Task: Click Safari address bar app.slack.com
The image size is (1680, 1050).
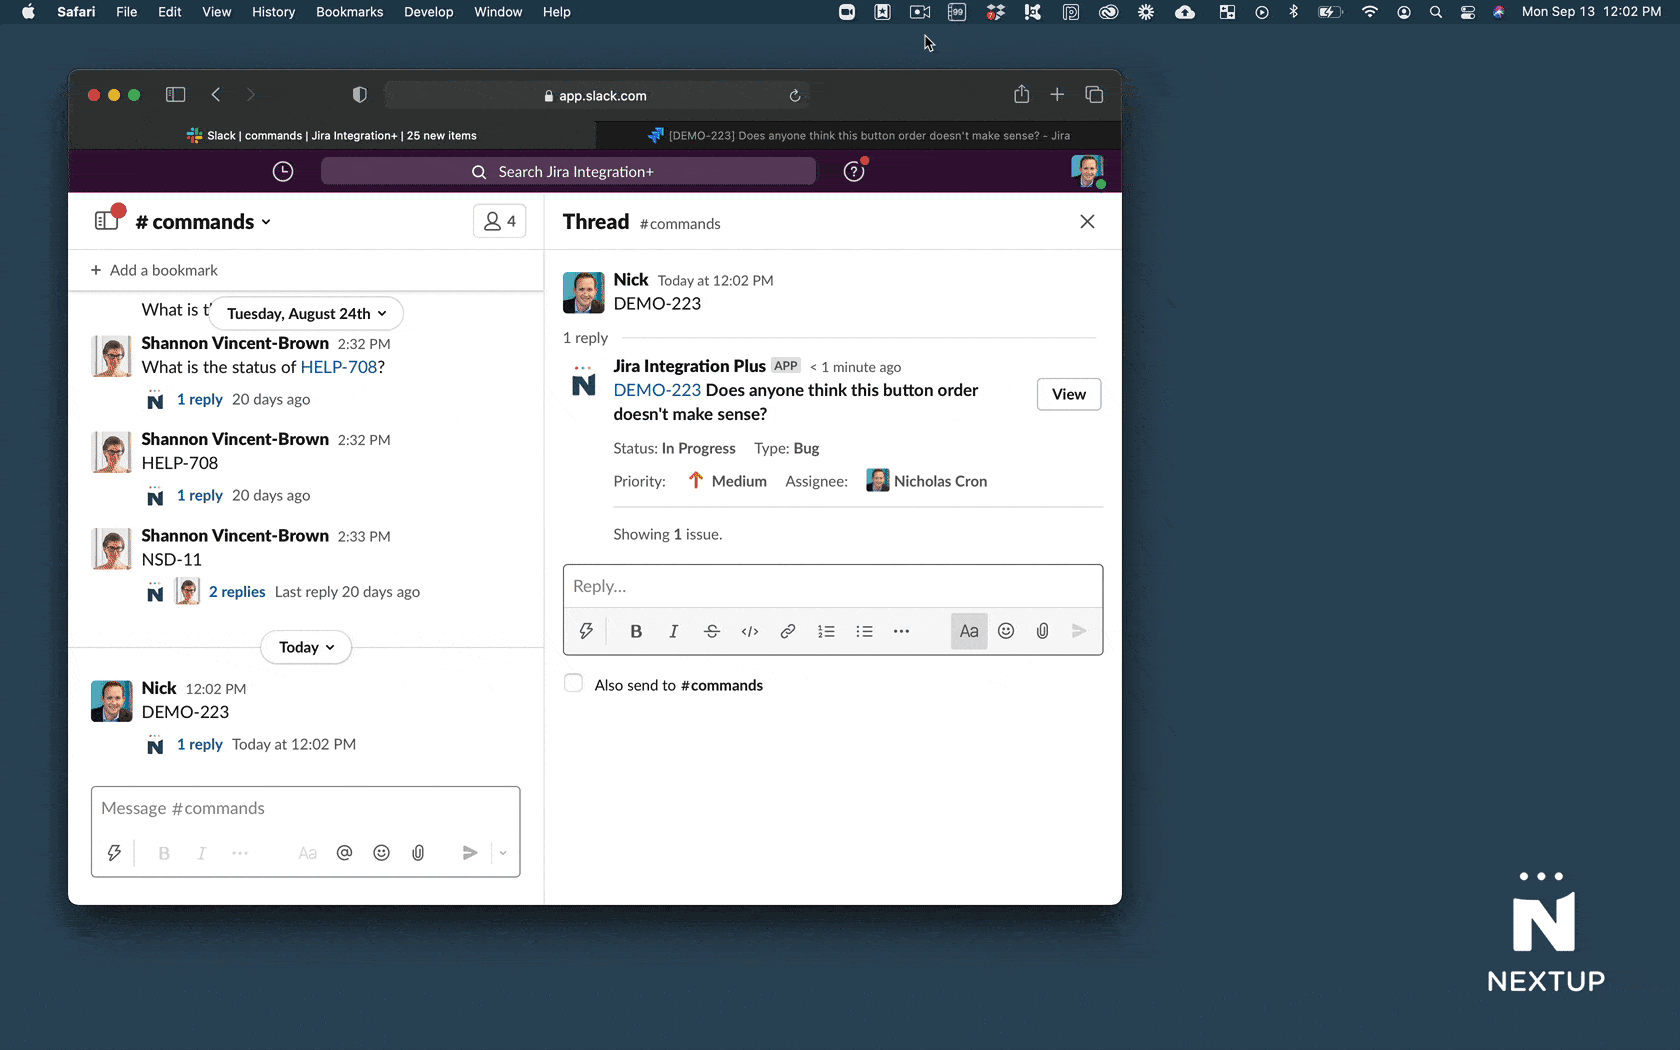Action: click(595, 95)
